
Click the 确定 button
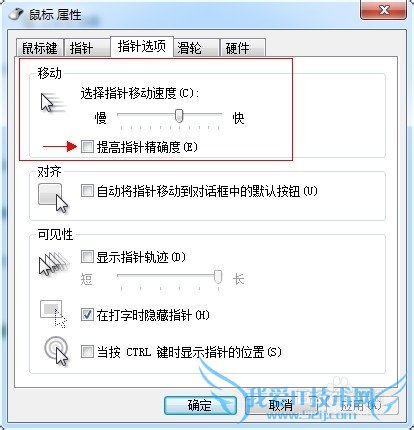tap(200, 405)
